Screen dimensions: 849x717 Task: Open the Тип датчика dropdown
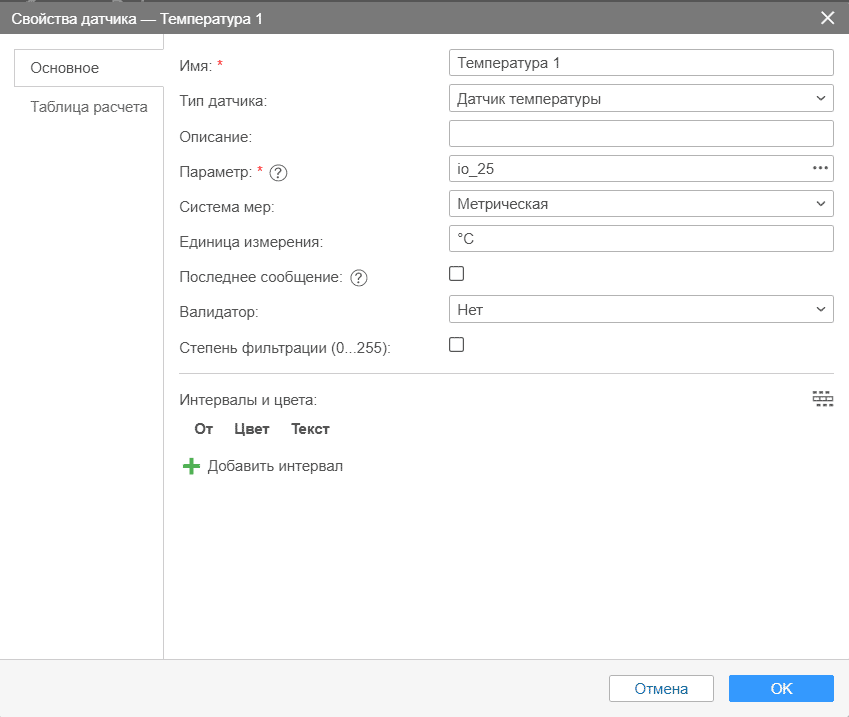click(641, 99)
